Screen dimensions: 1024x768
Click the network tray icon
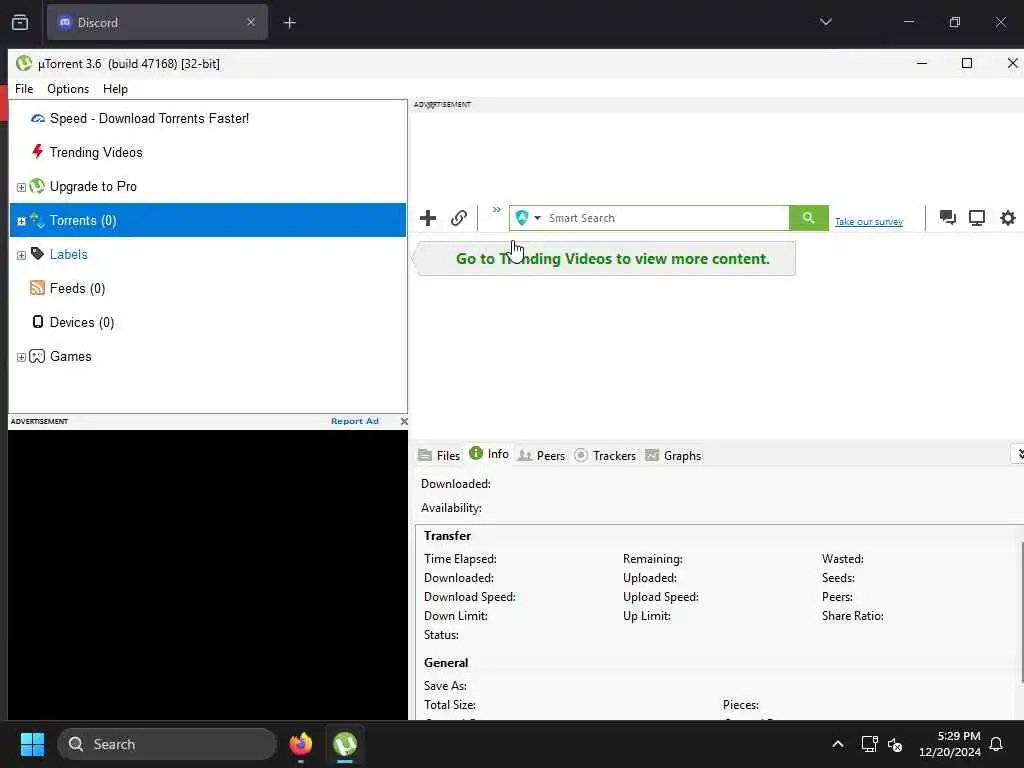(869, 744)
